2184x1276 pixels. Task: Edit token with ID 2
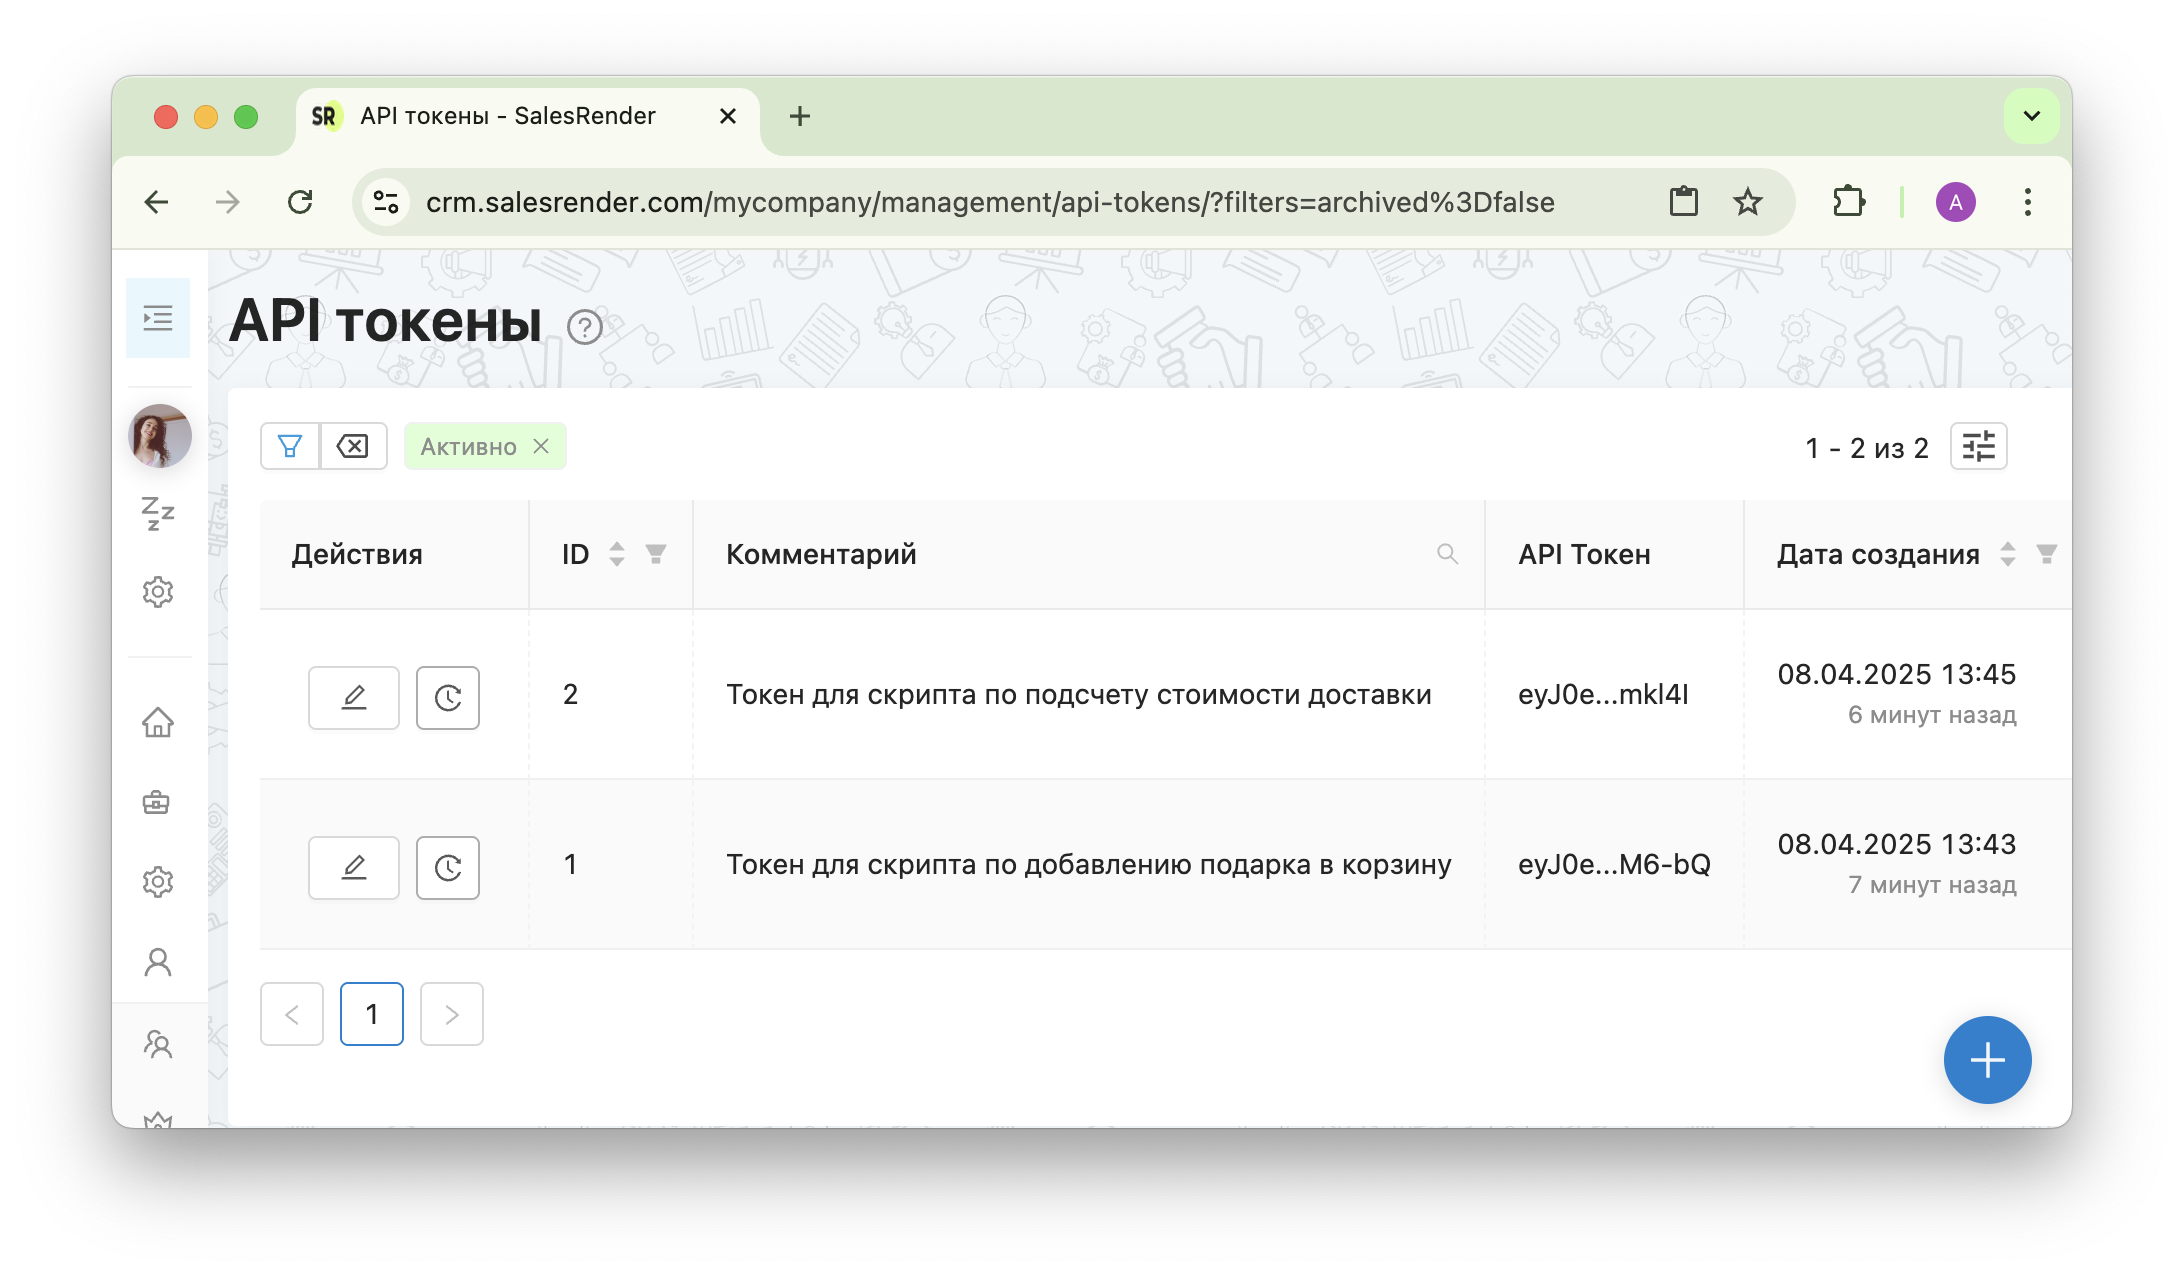tap(354, 698)
